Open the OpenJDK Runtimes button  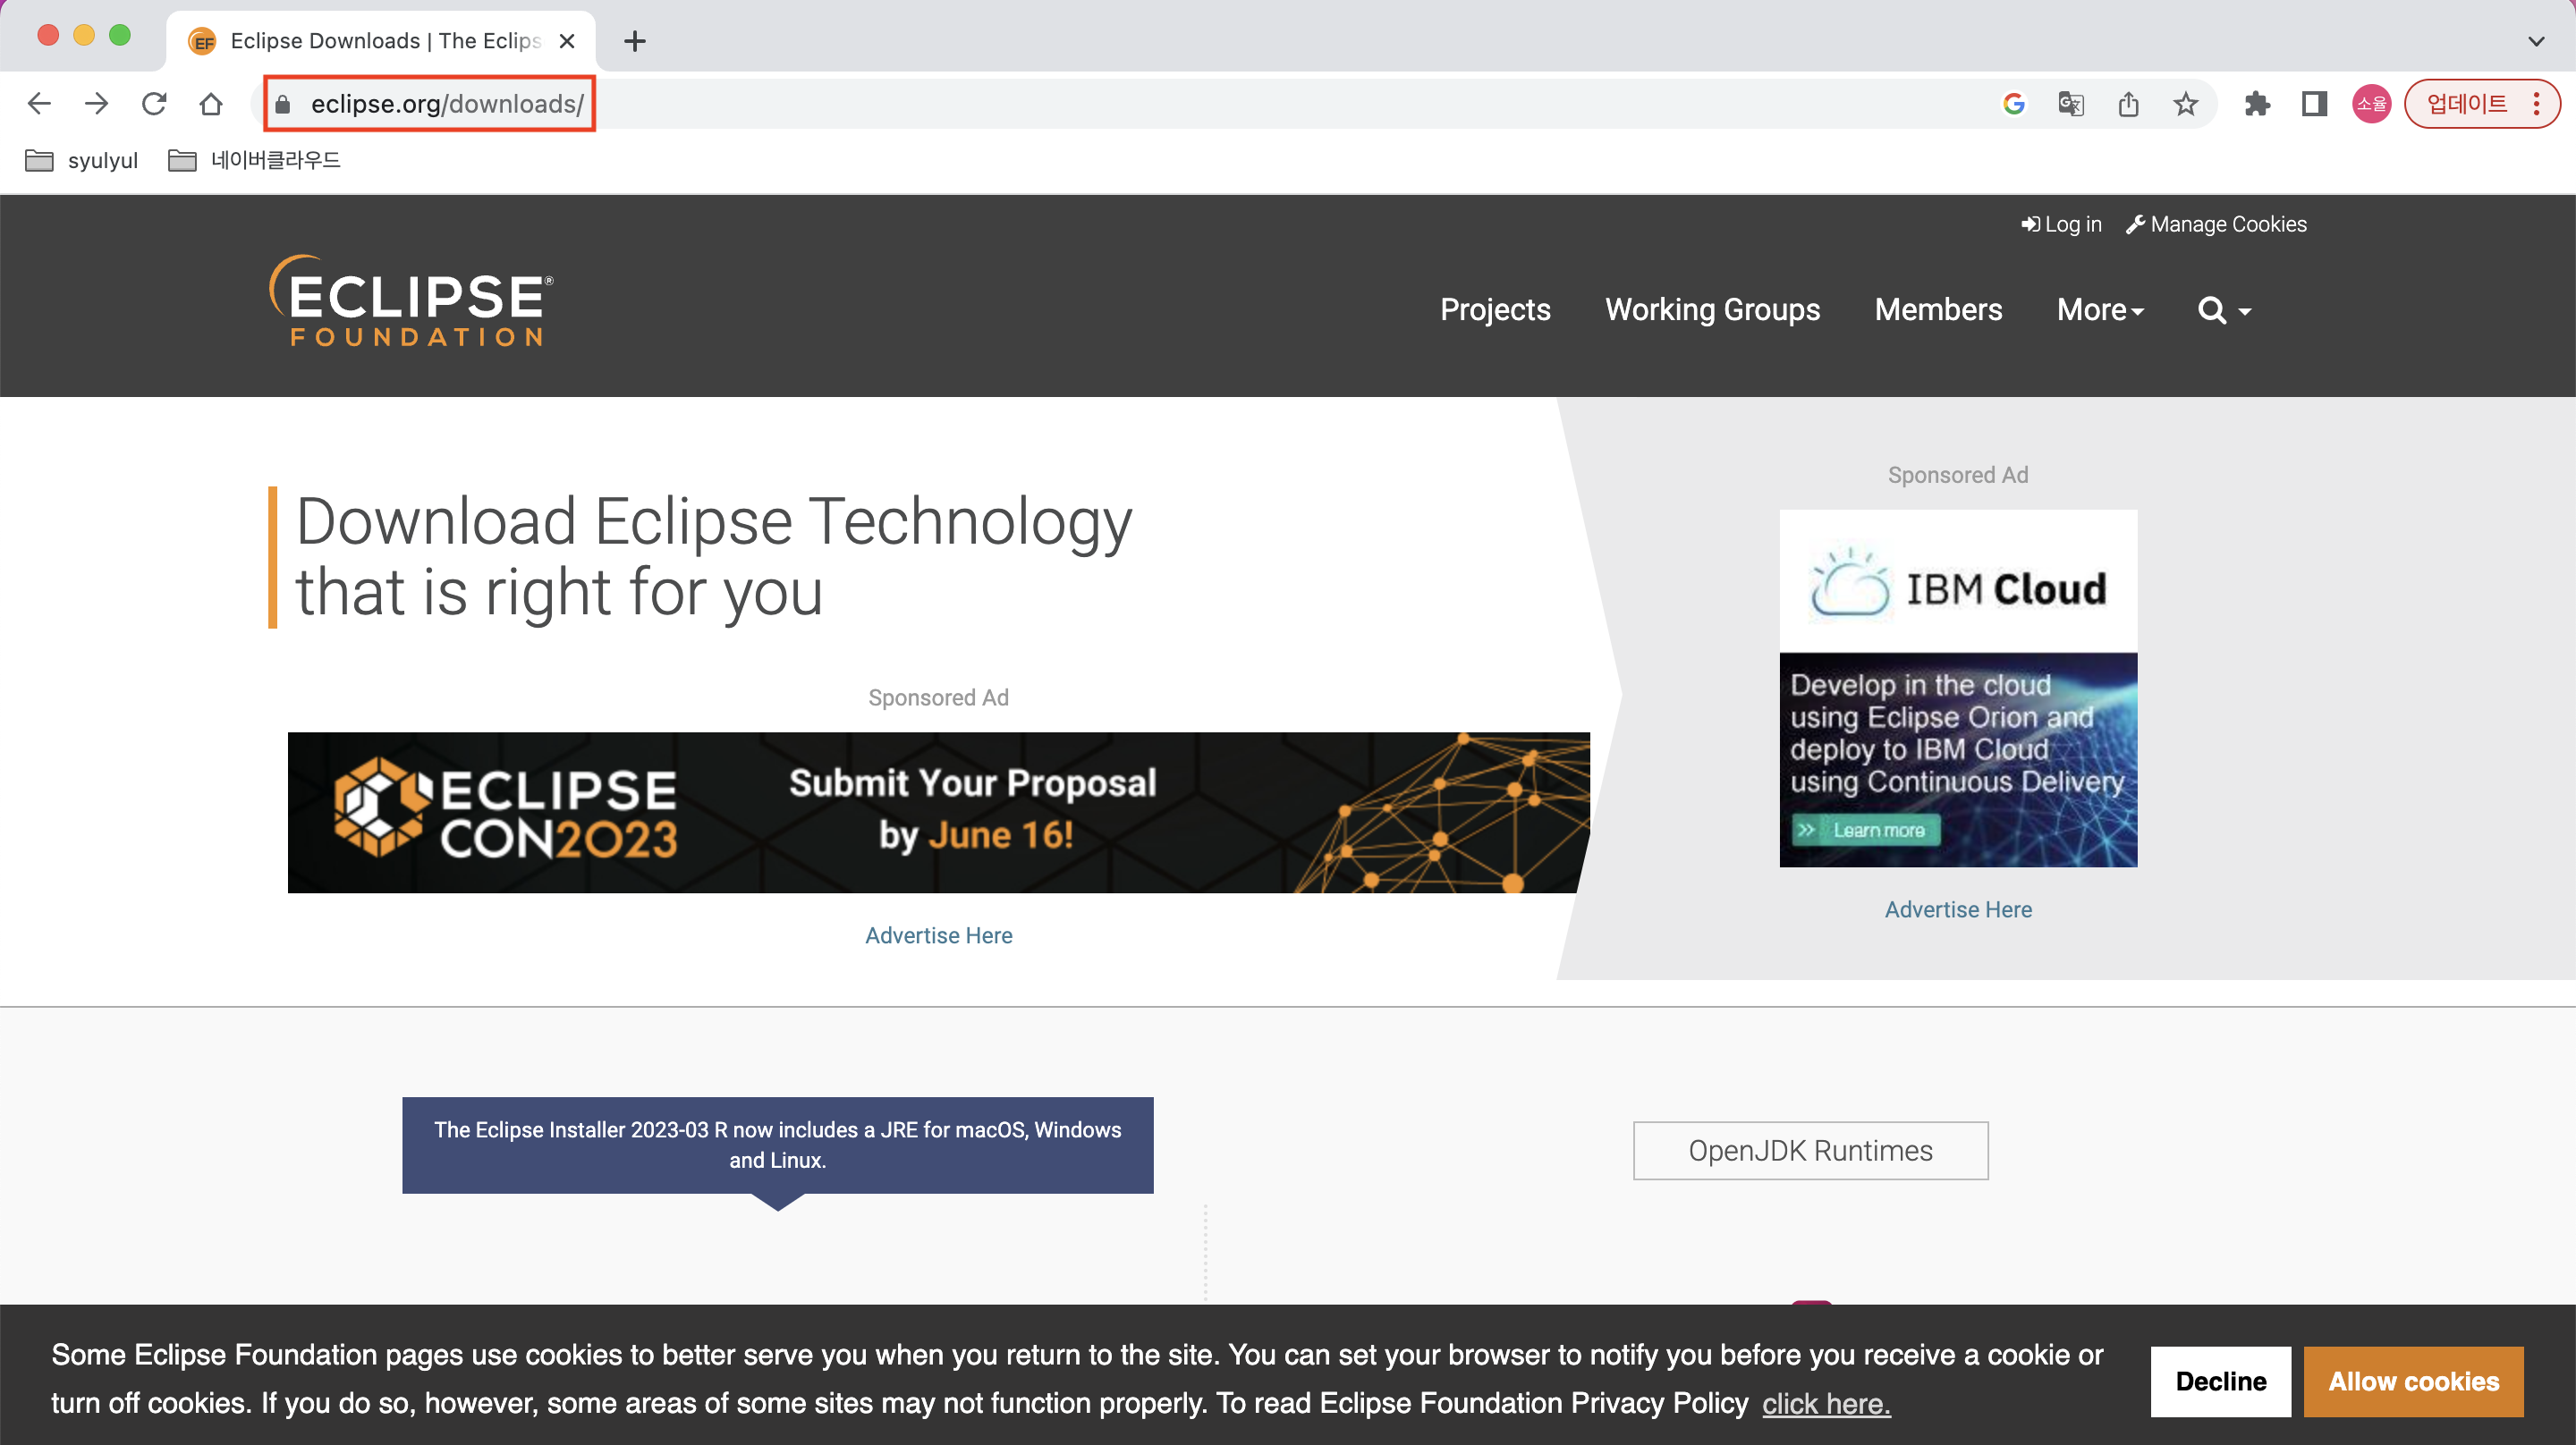pyautogui.click(x=1810, y=1150)
